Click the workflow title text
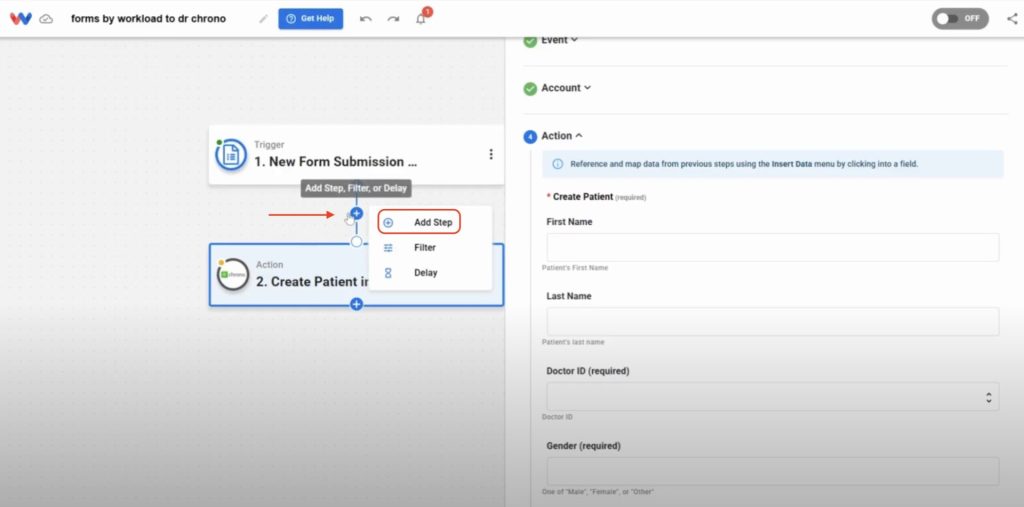This screenshot has height=507, width=1024. click(148, 18)
